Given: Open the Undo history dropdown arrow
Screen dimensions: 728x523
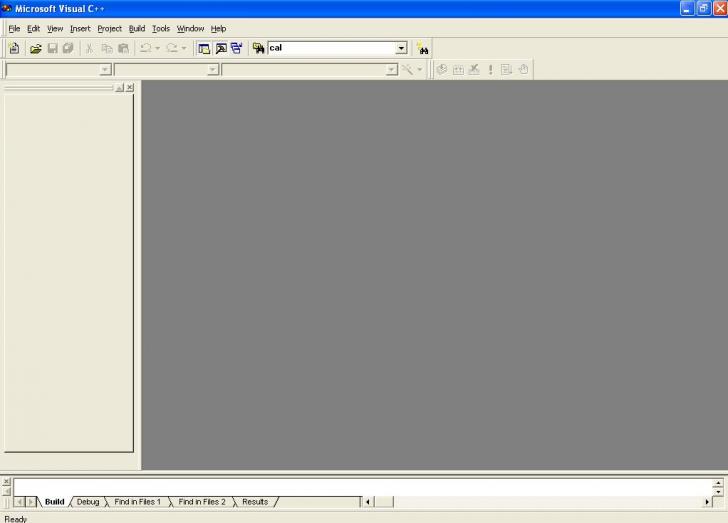Looking at the screenshot, I should pos(157,48).
